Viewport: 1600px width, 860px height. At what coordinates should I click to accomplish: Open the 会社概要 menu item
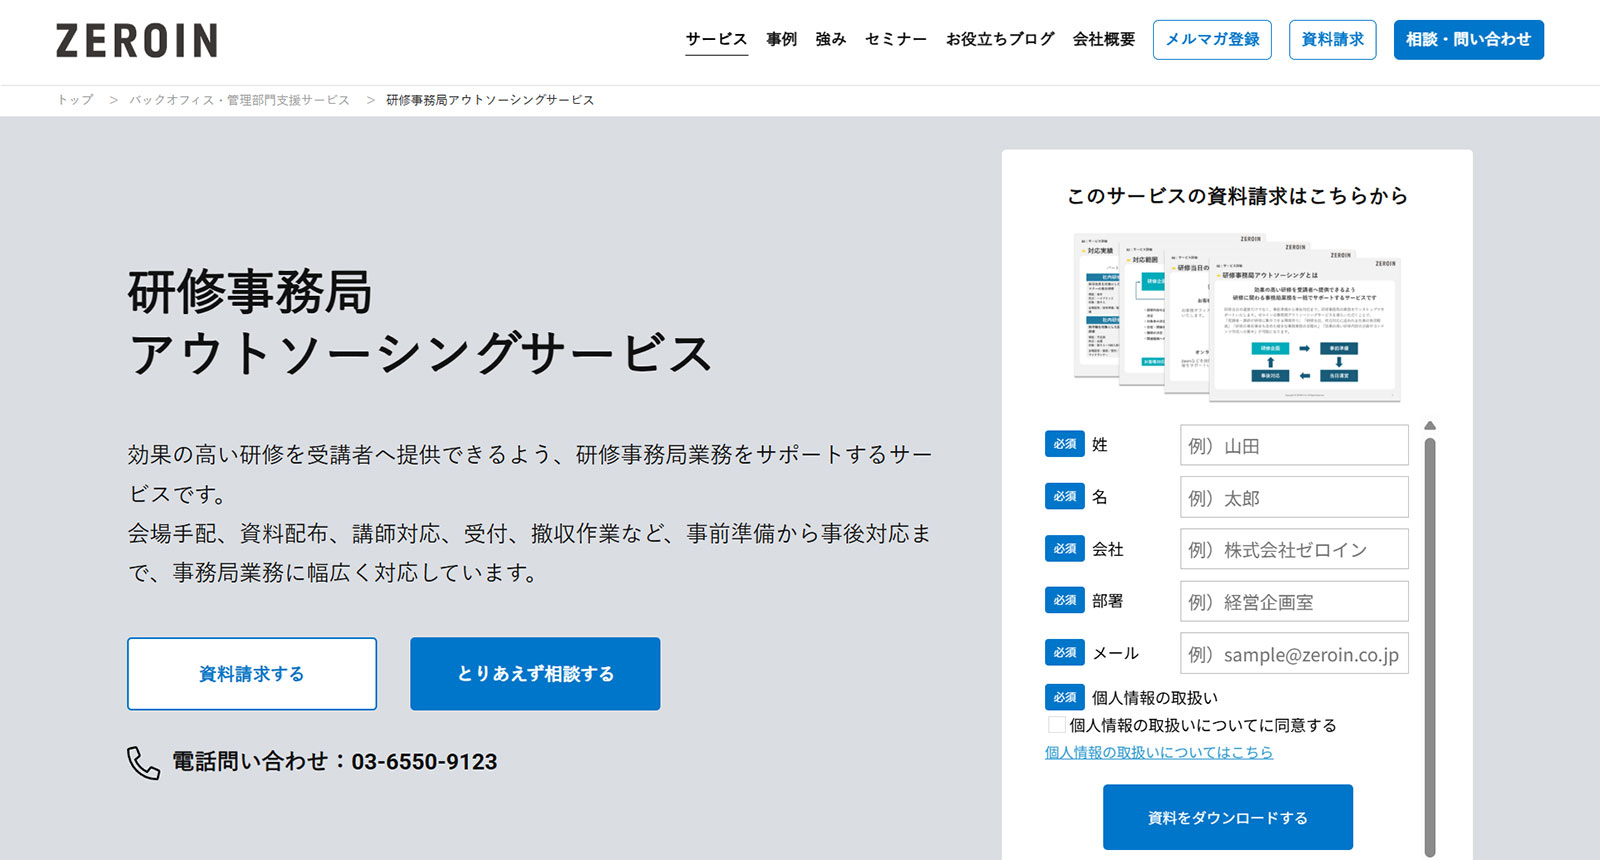click(1104, 39)
